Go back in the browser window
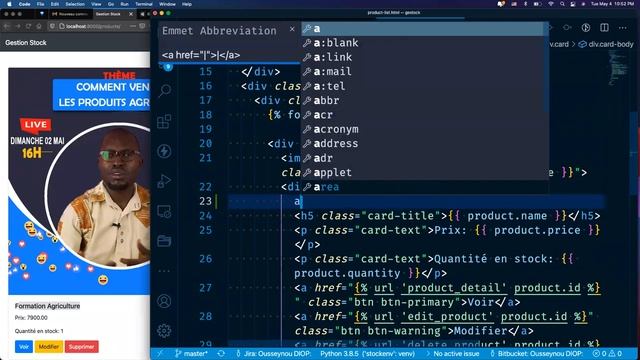 coord(7,26)
